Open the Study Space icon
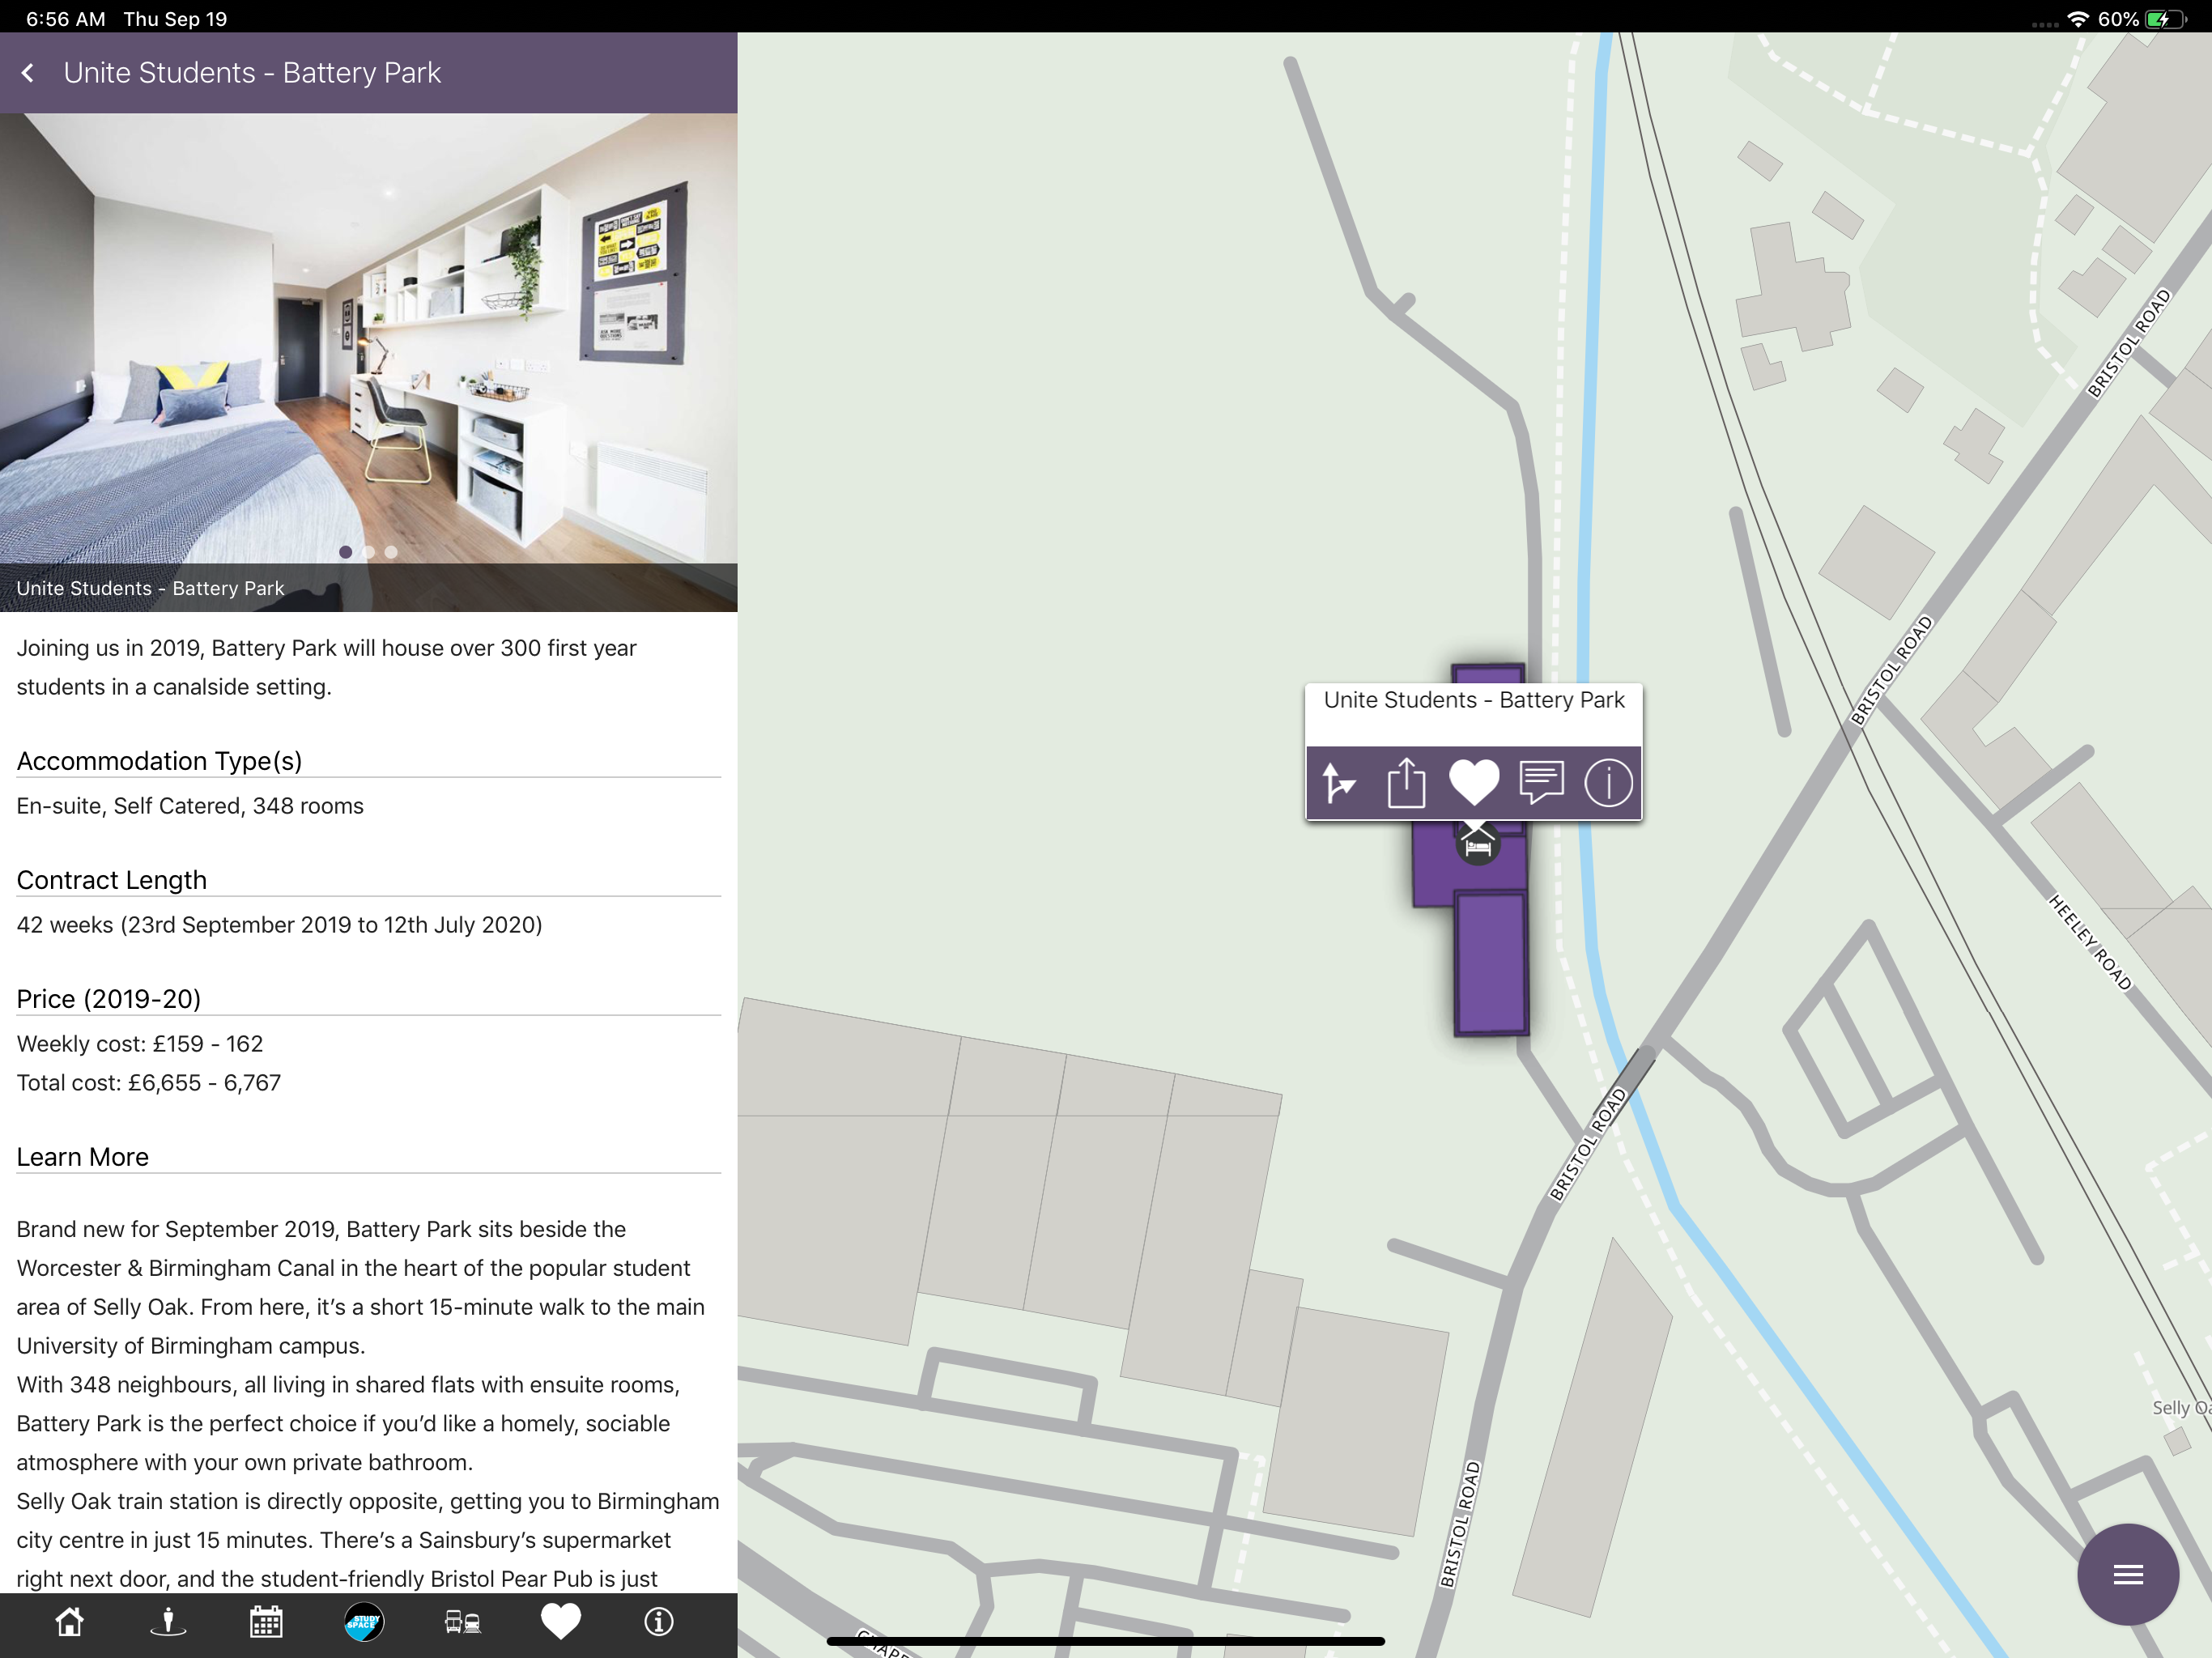The image size is (2212, 1658). point(364,1621)
